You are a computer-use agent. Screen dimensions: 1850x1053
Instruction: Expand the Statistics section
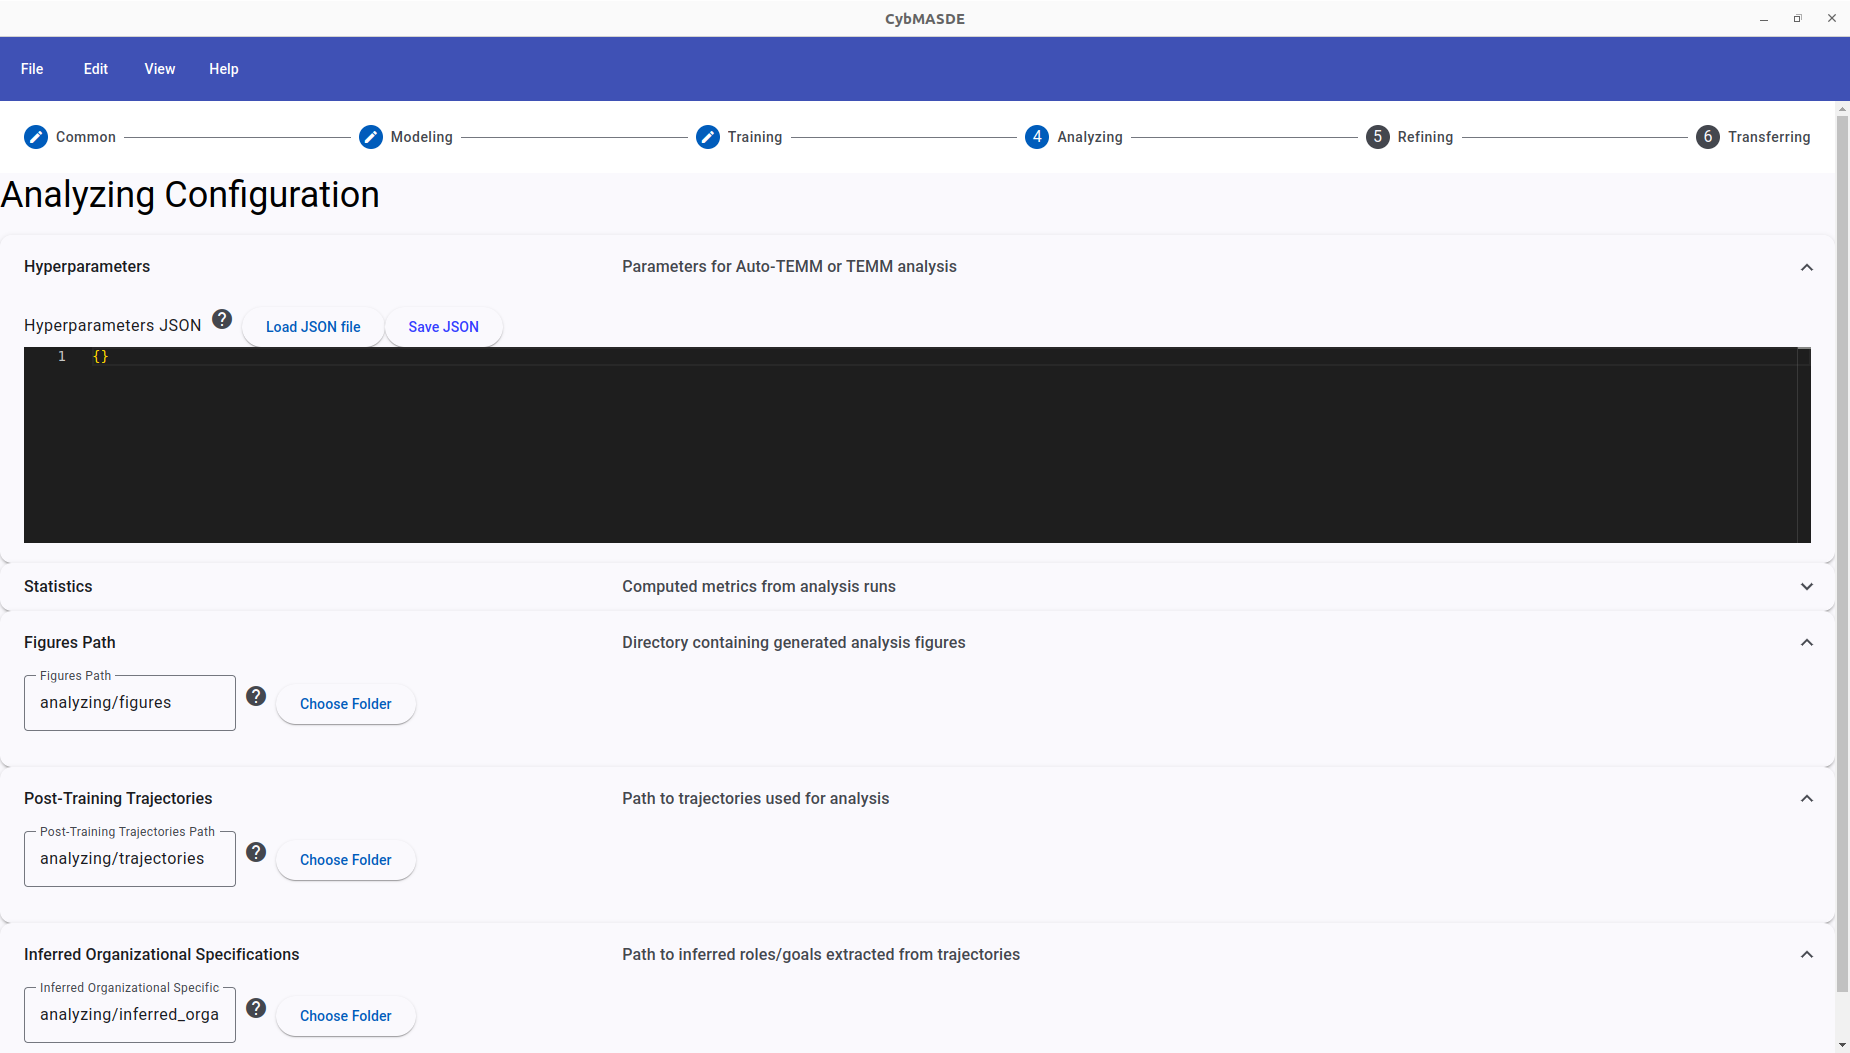(x=1807, y=587)
